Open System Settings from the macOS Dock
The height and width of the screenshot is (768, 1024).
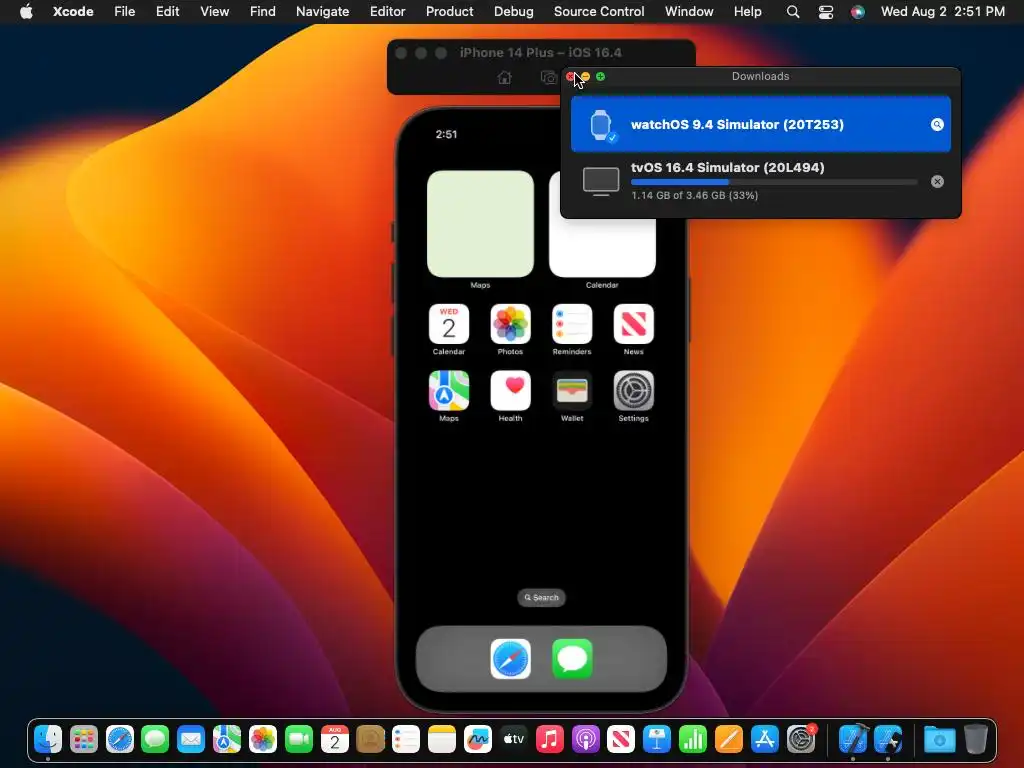pyautogui.click(x=801, y=739)
